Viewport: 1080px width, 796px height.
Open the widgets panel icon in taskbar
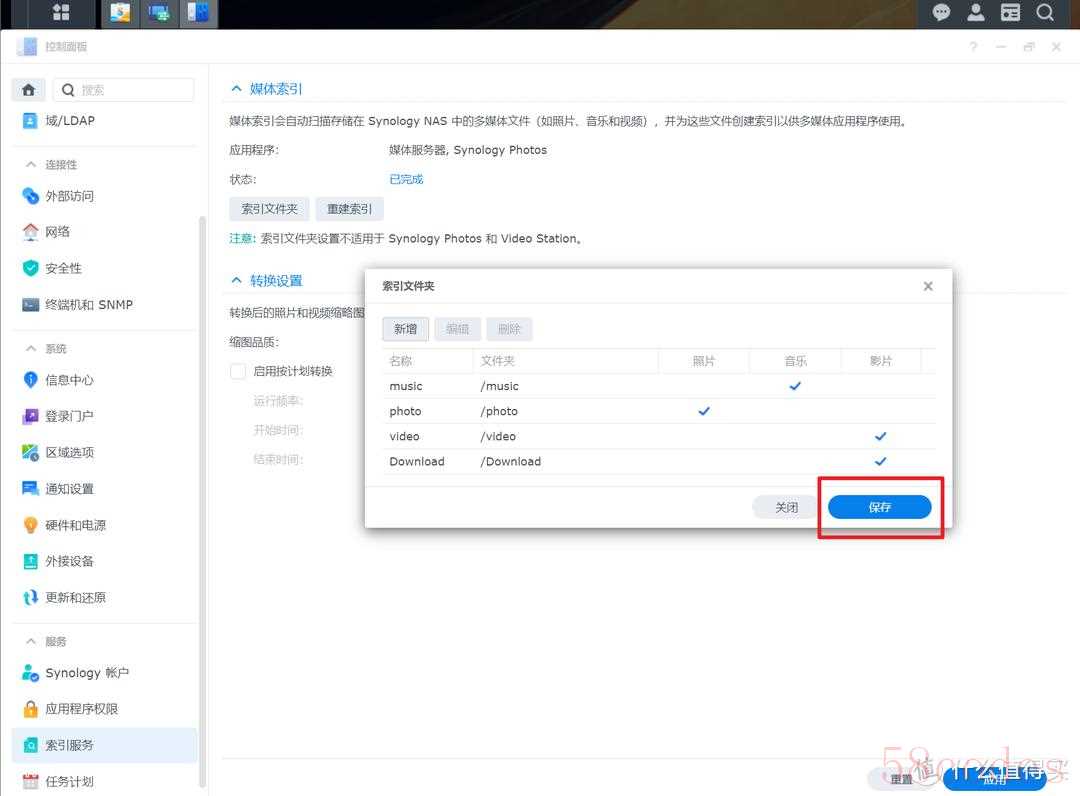(1010, 12)
